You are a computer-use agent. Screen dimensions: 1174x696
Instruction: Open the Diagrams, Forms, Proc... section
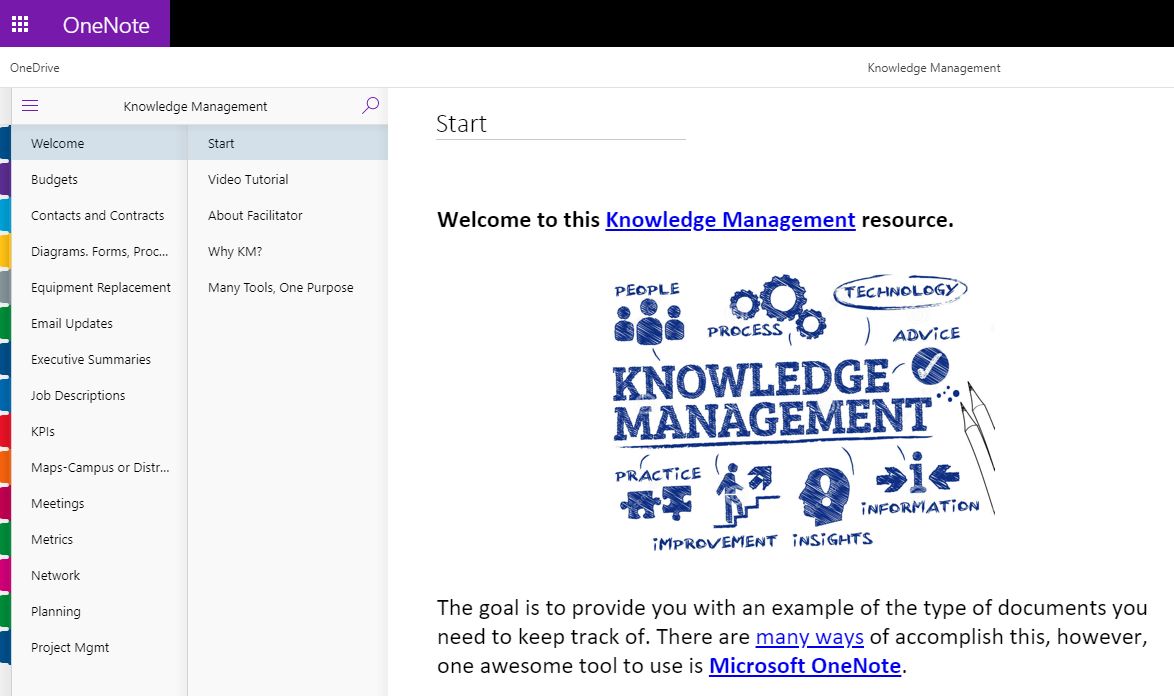[x=99, y=251]
